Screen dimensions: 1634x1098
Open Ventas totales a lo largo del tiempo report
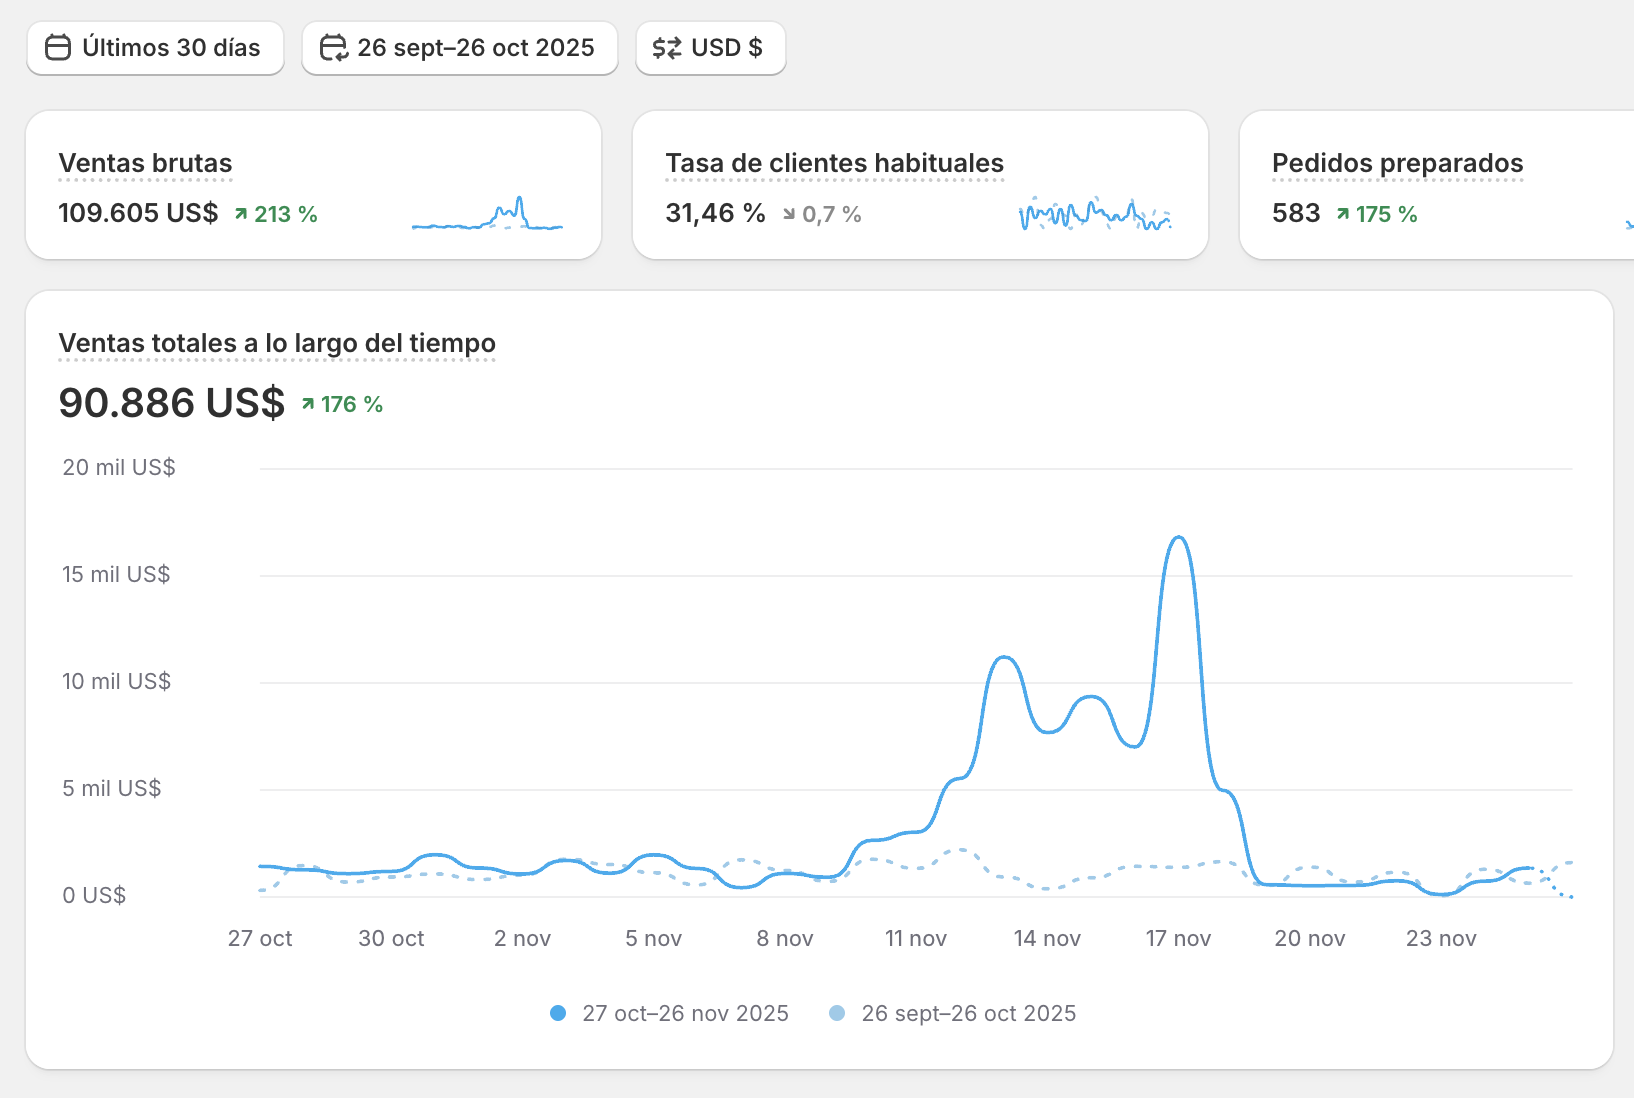277,343
